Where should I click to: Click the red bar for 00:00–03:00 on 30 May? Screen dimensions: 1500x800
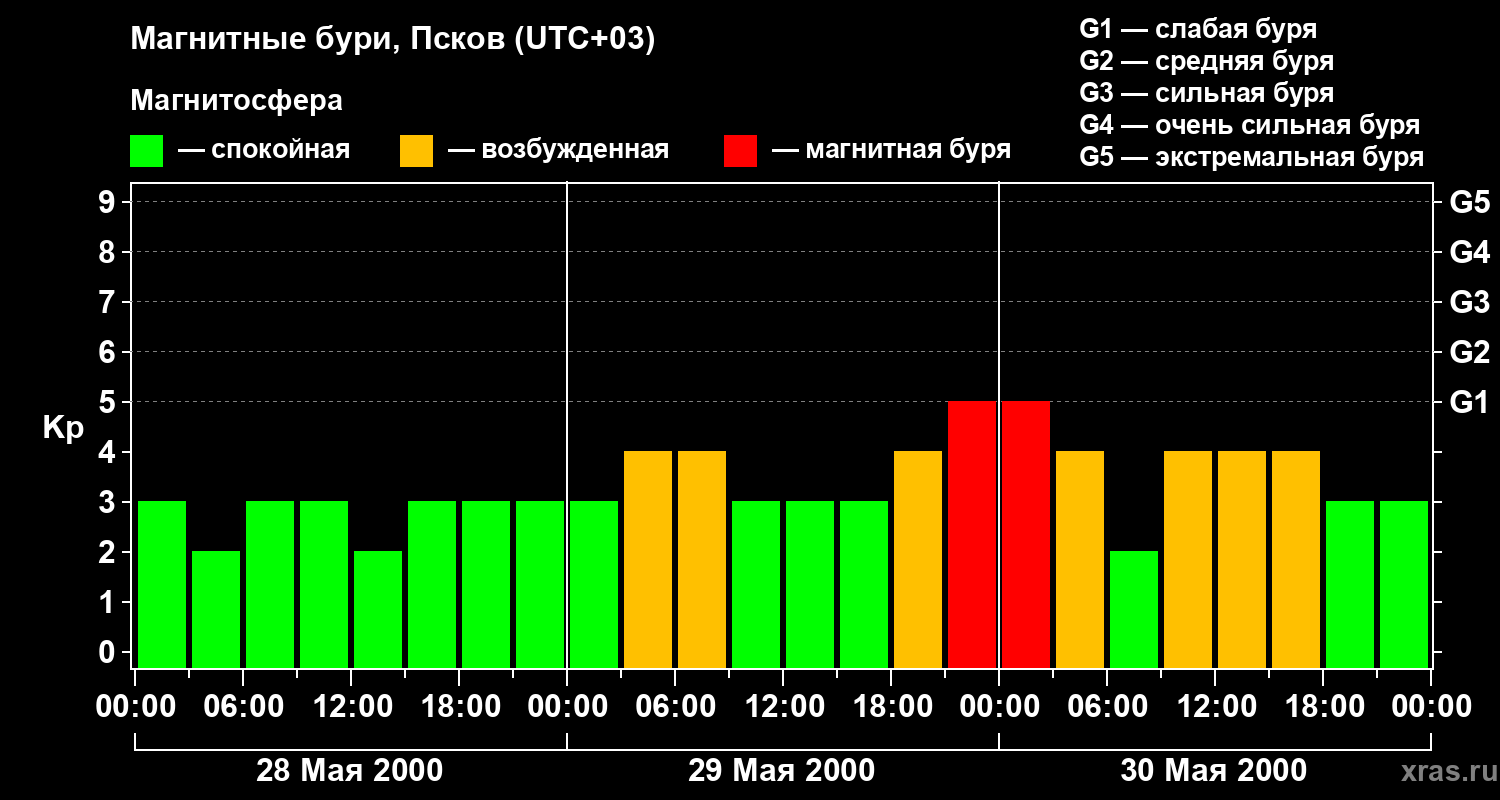coord(1026,534)
